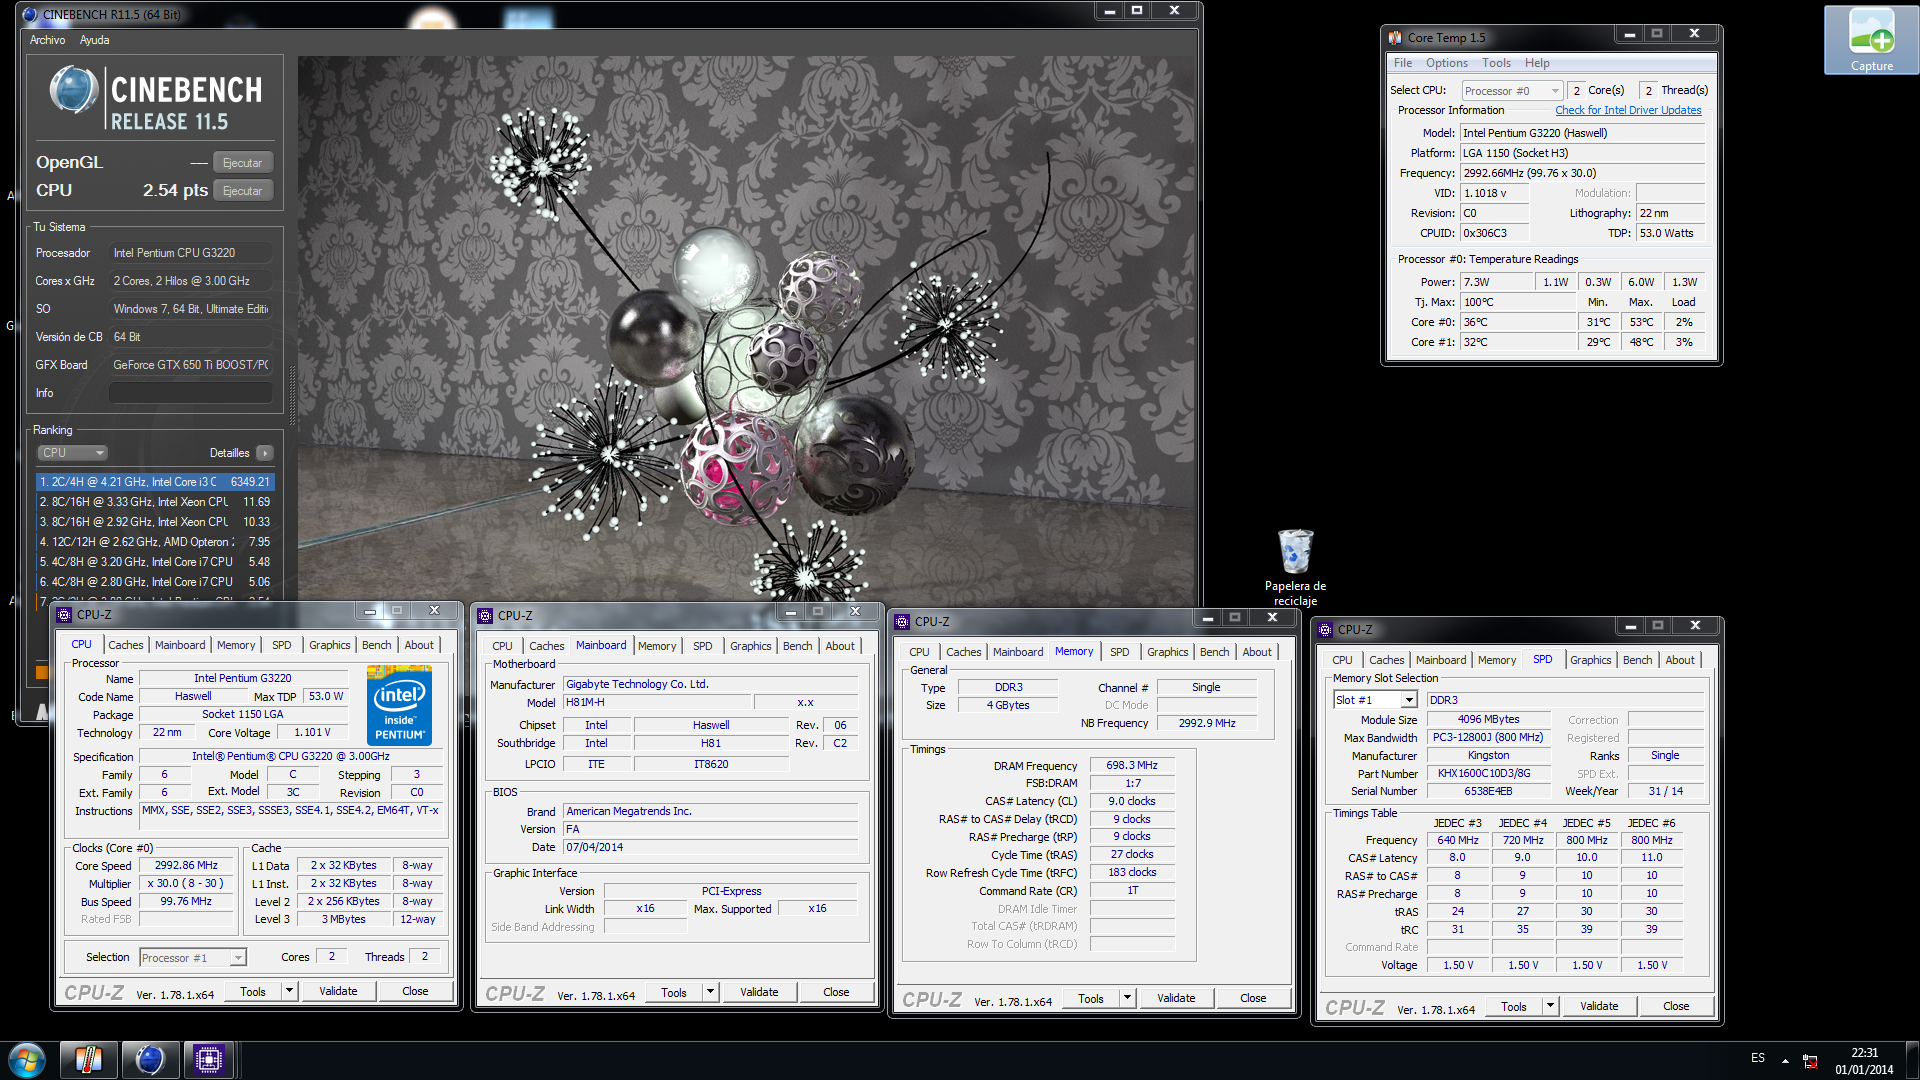Run the OpenGL test with Ejecutar

[x=243, y=163]
